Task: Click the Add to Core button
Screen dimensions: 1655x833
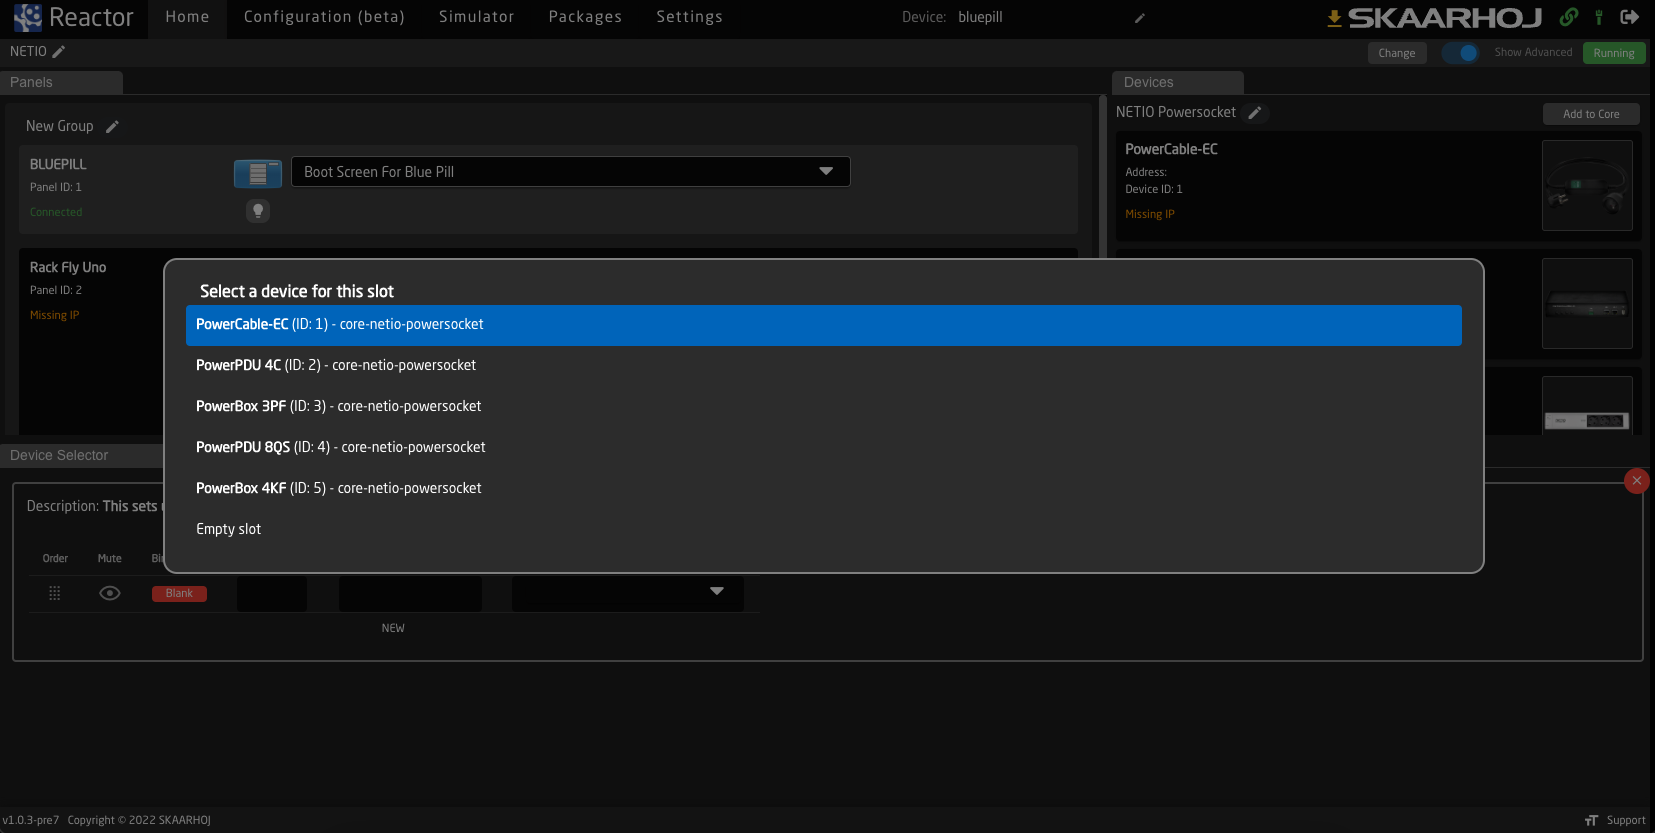Action: pyautogui.click(x=1591, y=114)
